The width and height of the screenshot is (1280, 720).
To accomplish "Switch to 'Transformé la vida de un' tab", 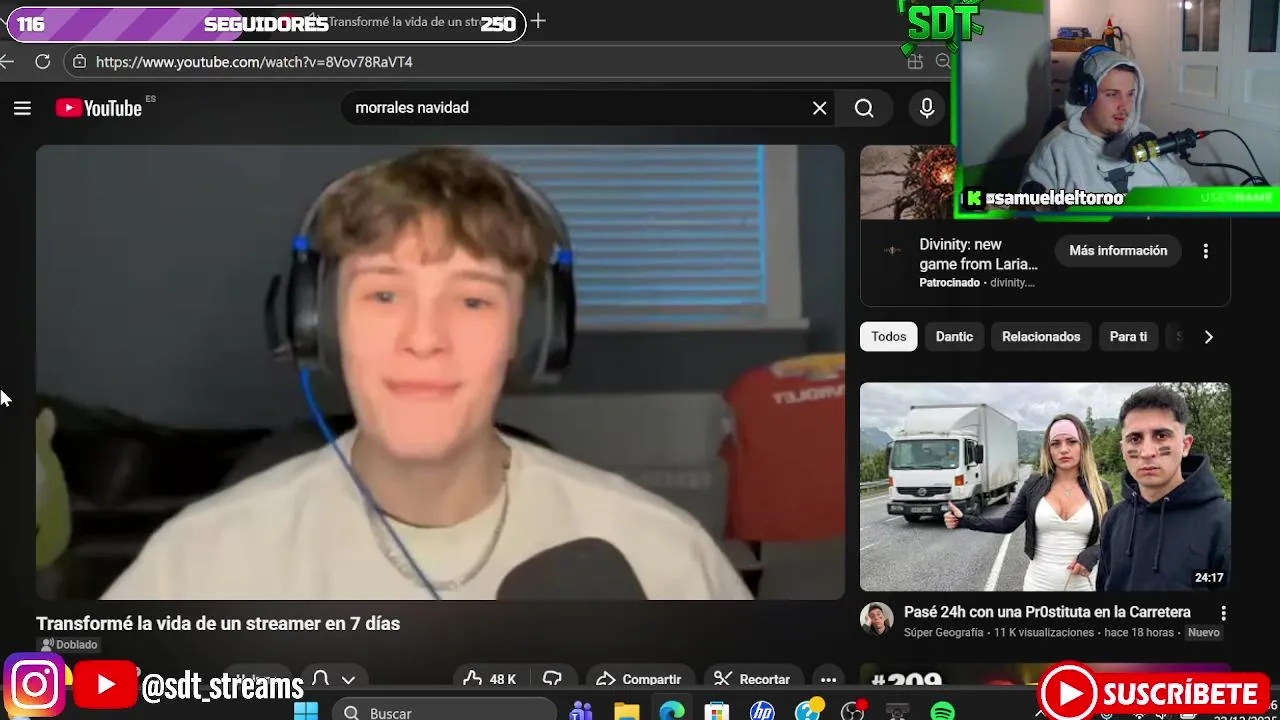I will point(405,22).
